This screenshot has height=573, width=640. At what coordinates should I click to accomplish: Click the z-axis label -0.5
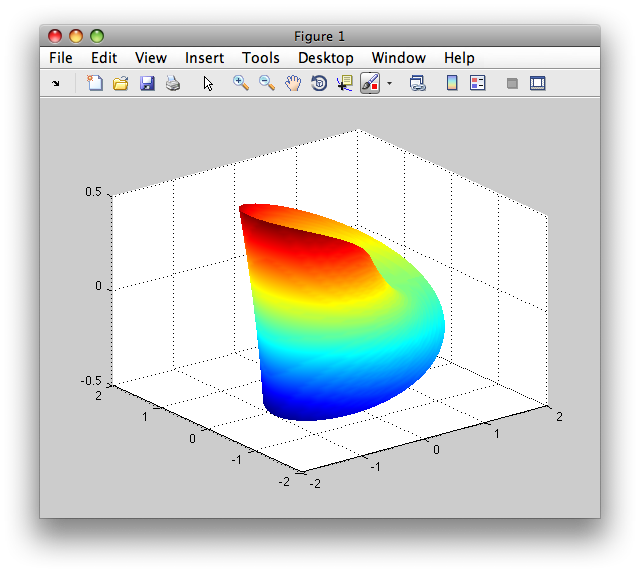click(91, 381)
